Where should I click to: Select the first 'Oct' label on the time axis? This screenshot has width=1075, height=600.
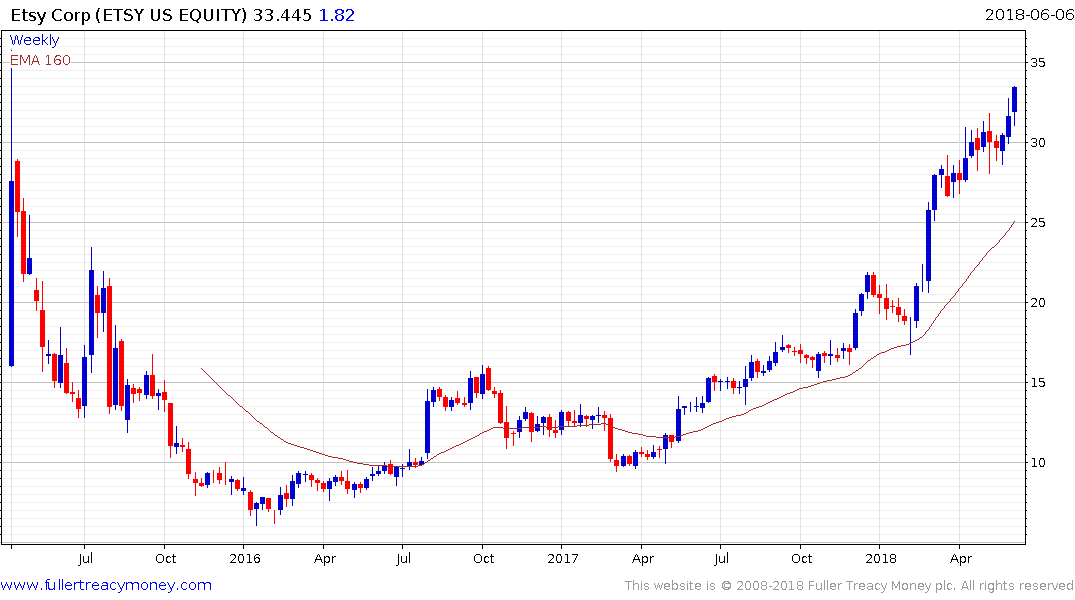[165, 558]
